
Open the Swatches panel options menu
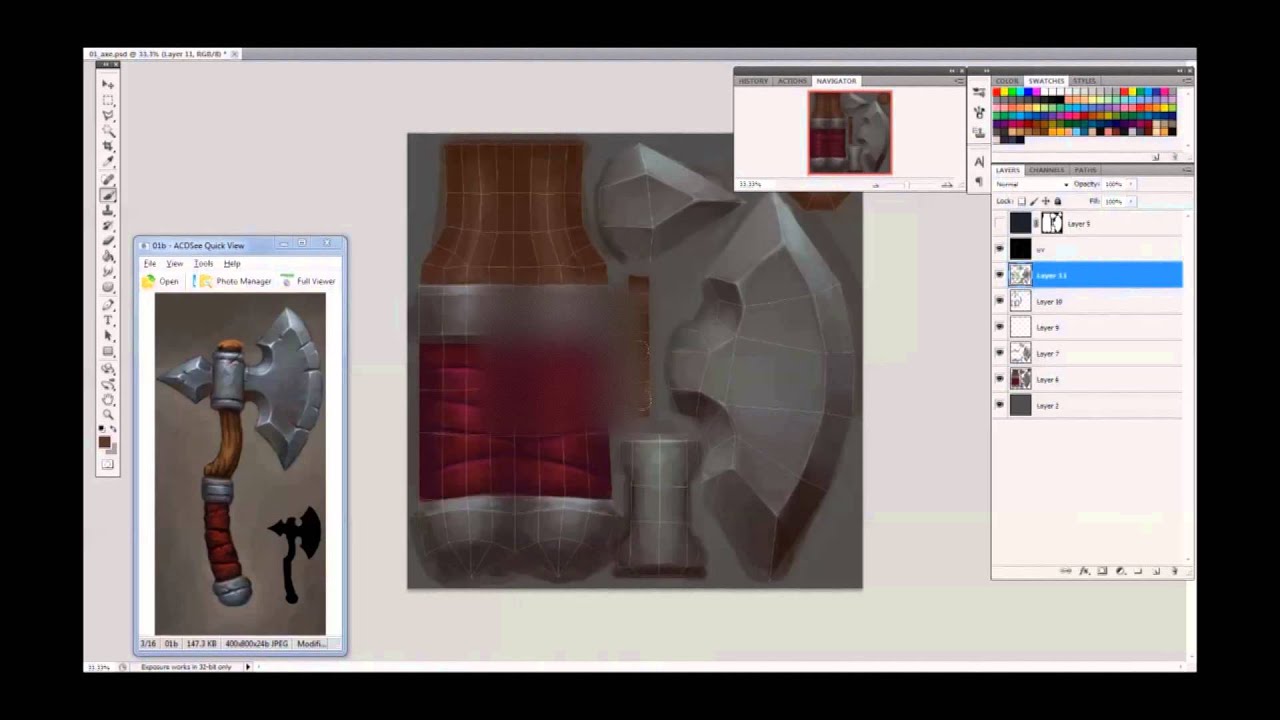click(x=1187, y=81)
